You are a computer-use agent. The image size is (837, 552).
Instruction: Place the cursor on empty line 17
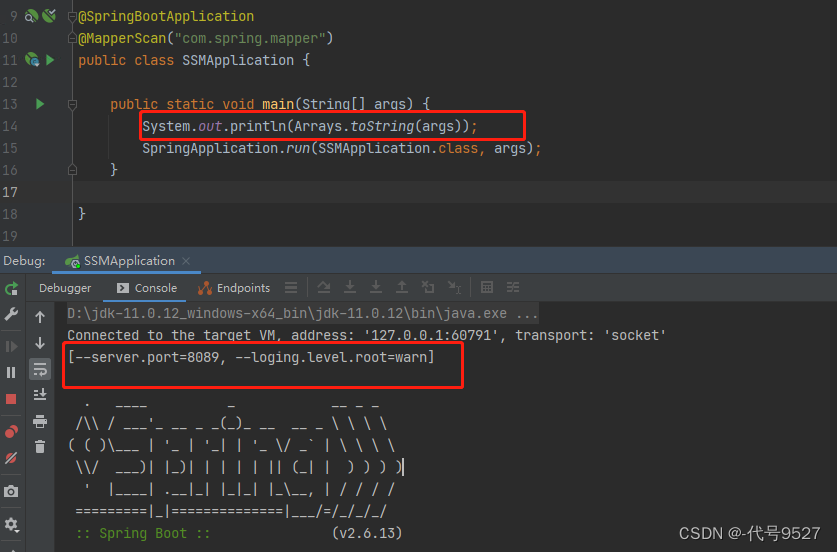click(x=454, y=192)
